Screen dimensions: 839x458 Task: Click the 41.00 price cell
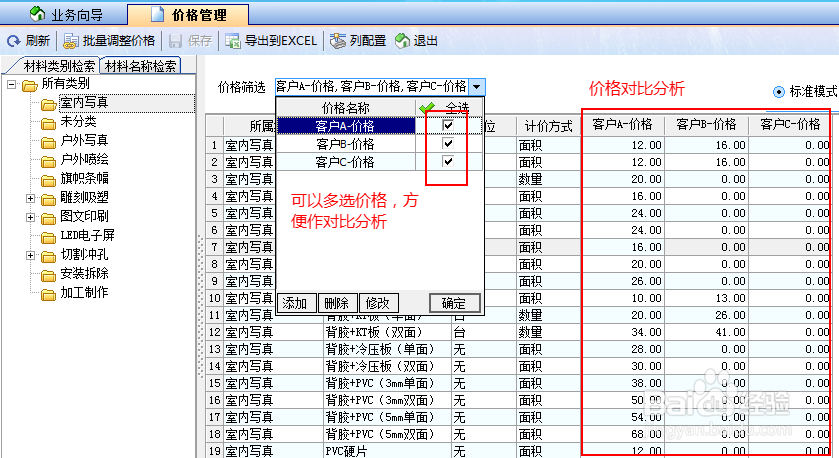point(706,332)
